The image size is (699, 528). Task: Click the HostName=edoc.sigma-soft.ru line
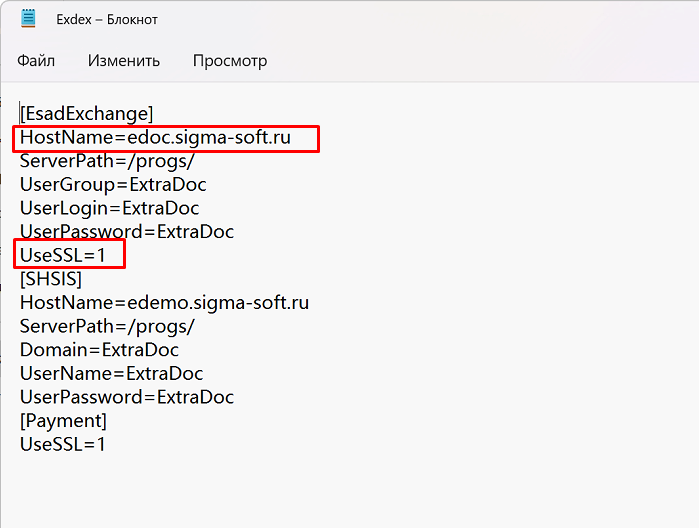155,137
